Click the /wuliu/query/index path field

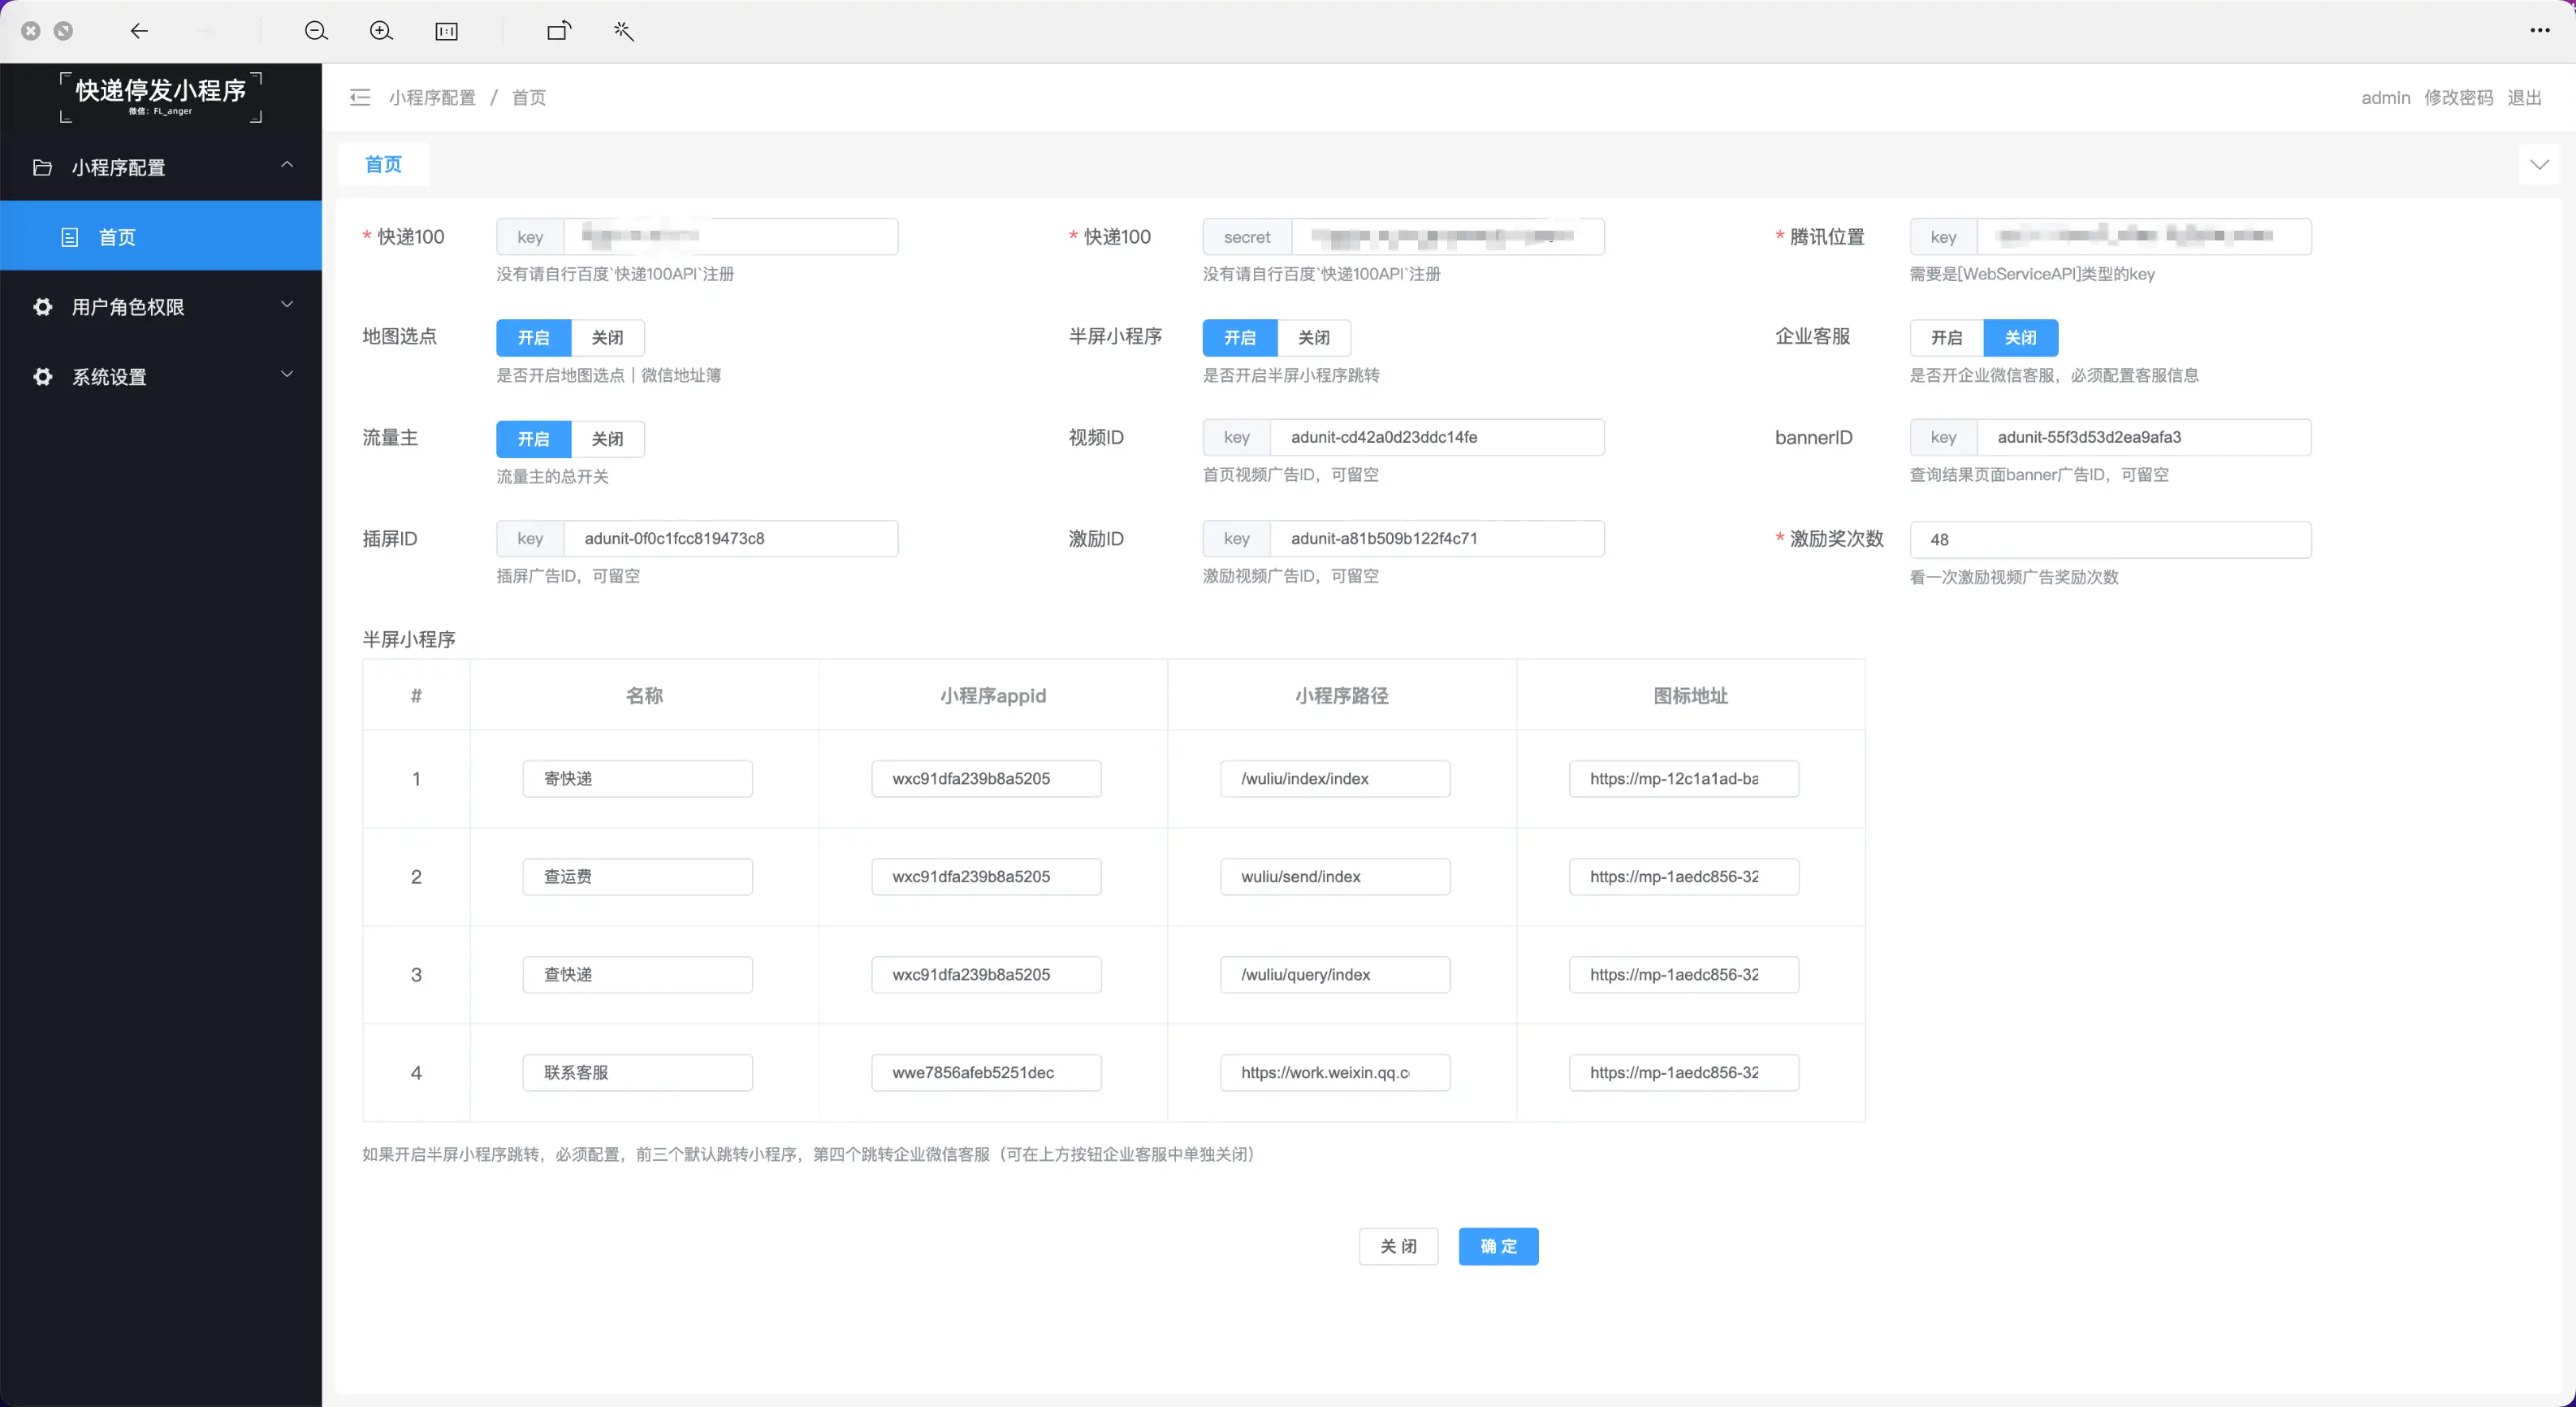1335,974
